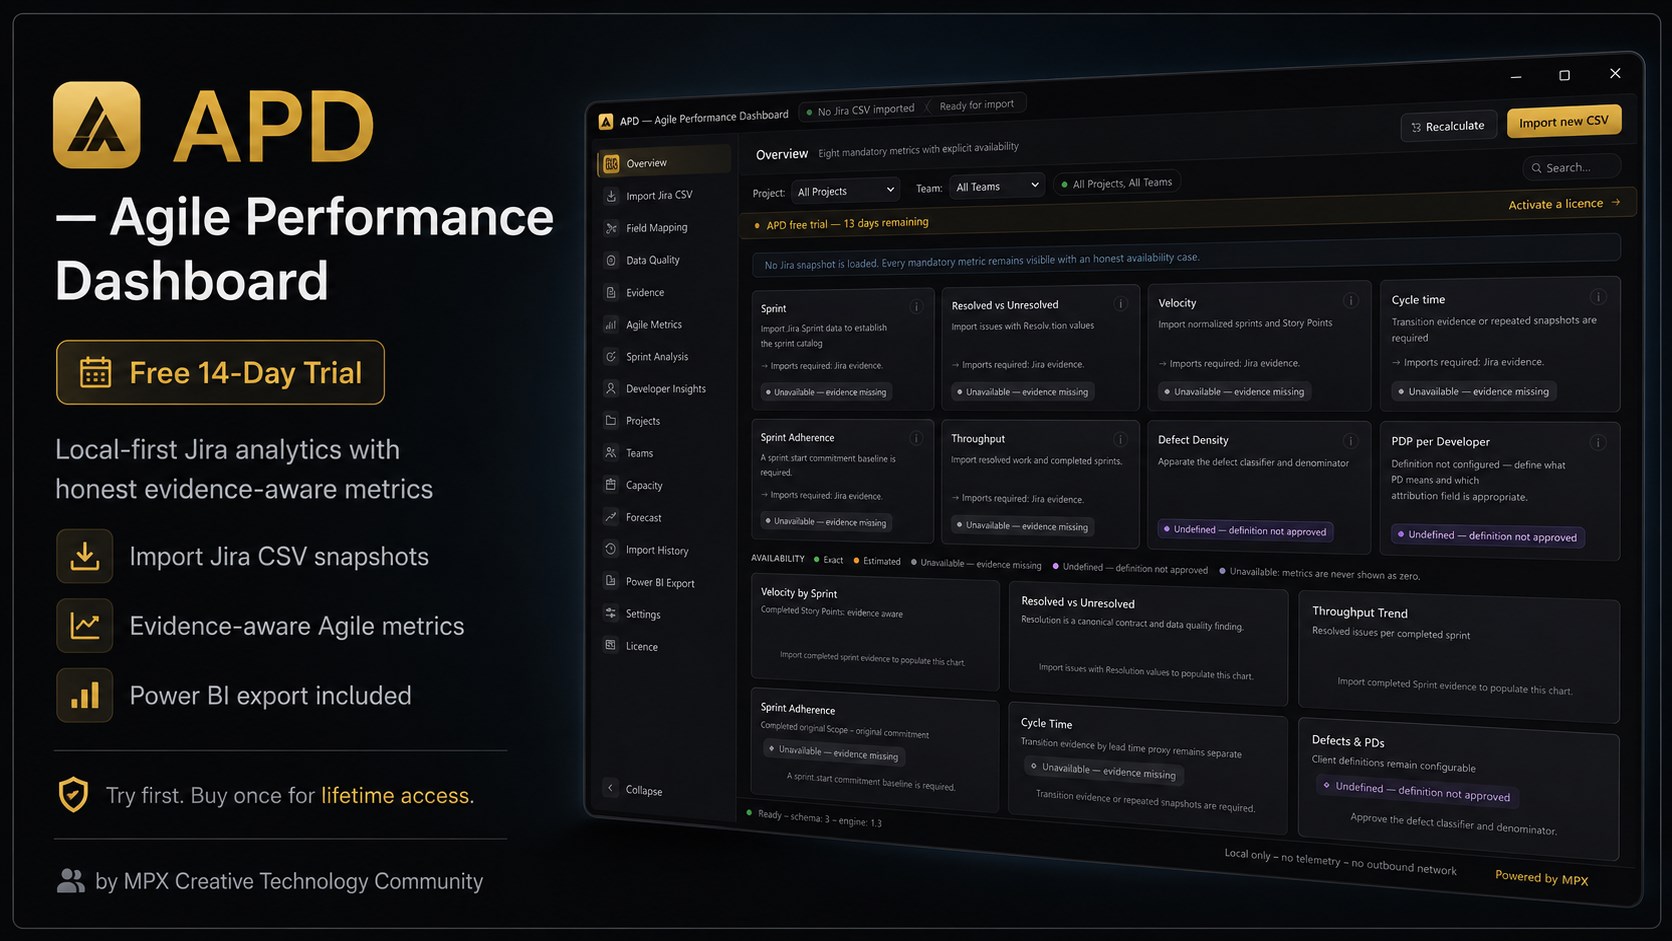1672x941 pixels.
Task: Collapse the sidebar navigation
Action: pyautogui.click(x=635, y=789)
